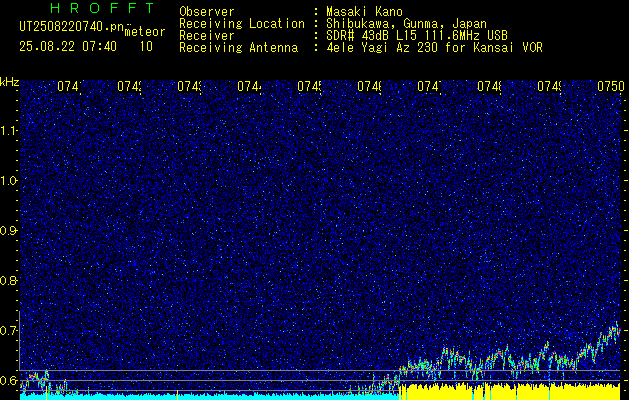The width and height of the screenshot is (629, 400).
Task: Click observer name Masaki Kano
Action: (364, 11)
